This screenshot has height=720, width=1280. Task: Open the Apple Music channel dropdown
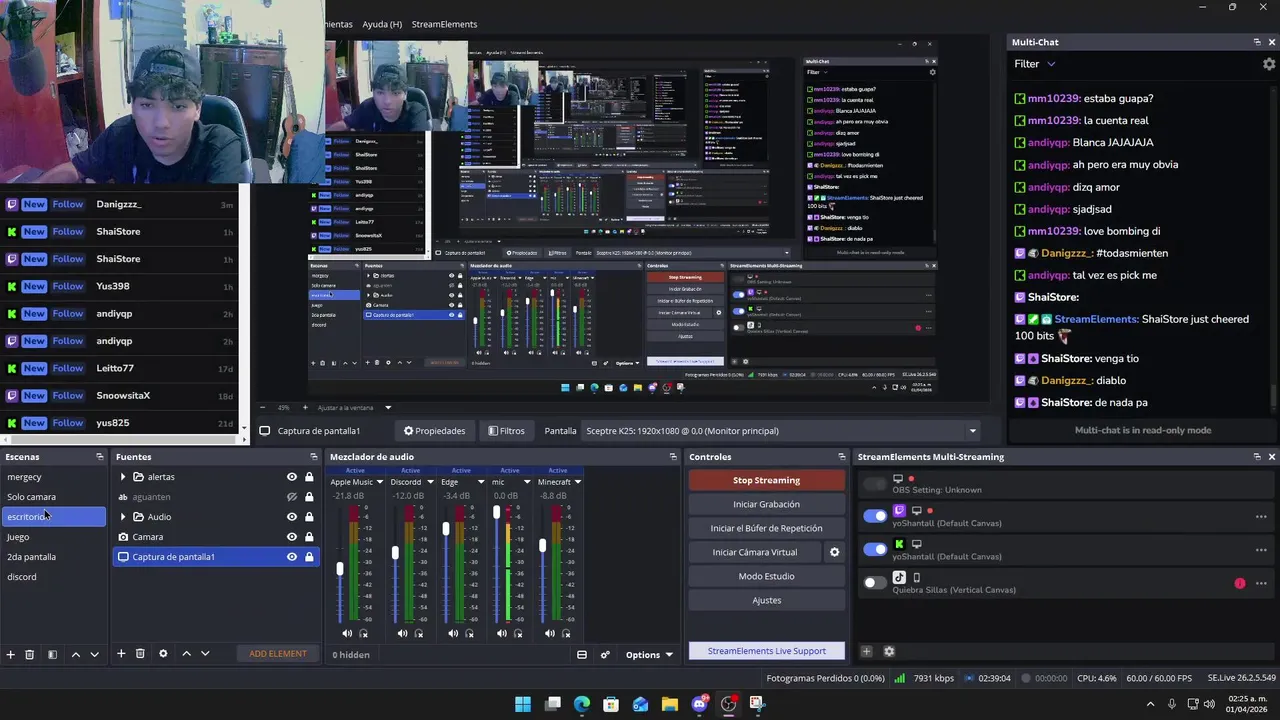pyautogui.click(x=380, y=482)
